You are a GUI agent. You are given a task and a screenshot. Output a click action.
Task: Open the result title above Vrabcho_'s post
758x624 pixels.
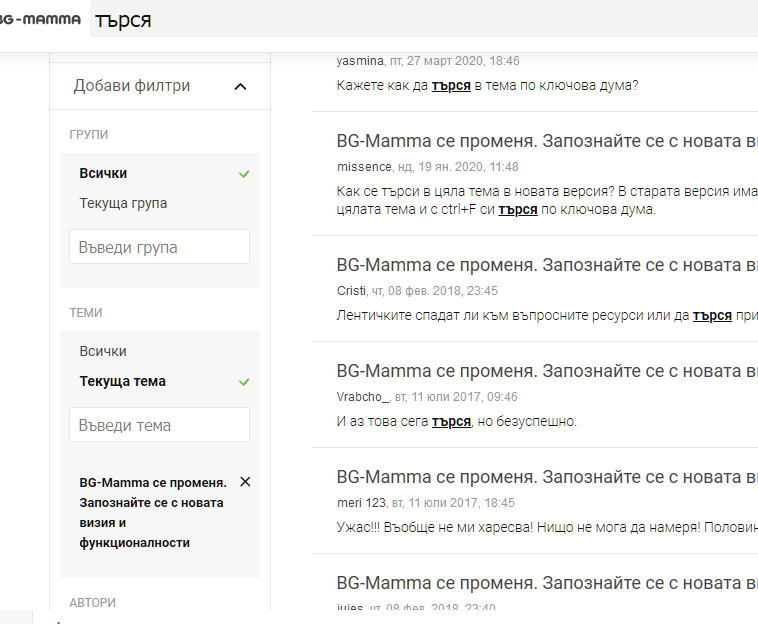pos(546,371)
